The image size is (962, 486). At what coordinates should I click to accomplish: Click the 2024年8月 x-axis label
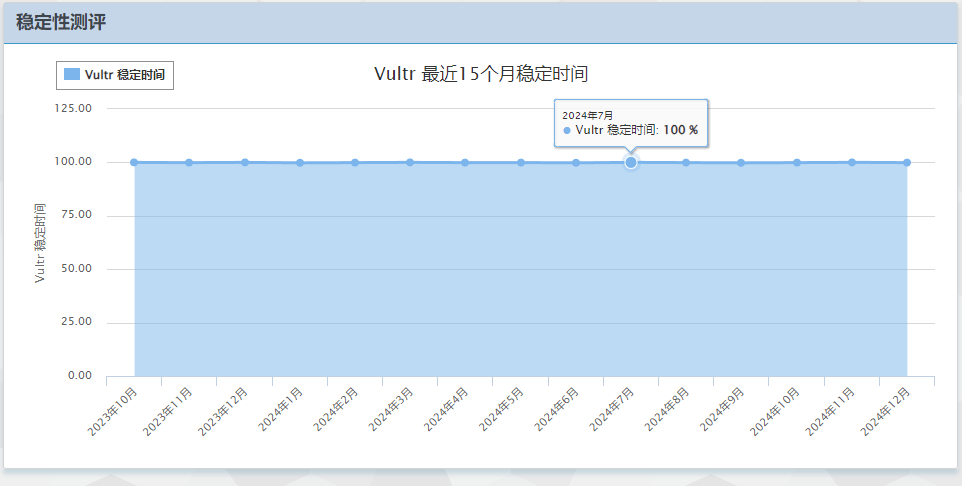(668, 410)
